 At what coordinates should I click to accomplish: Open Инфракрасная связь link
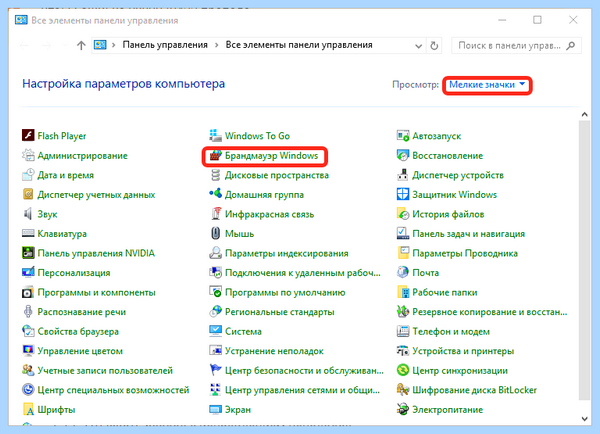269,214
